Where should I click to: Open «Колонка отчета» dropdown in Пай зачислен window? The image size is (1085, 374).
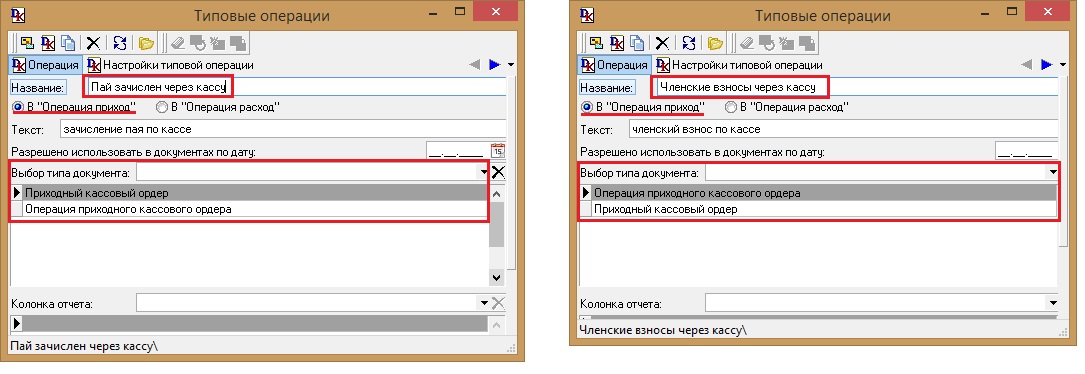(x=483, y=303)
